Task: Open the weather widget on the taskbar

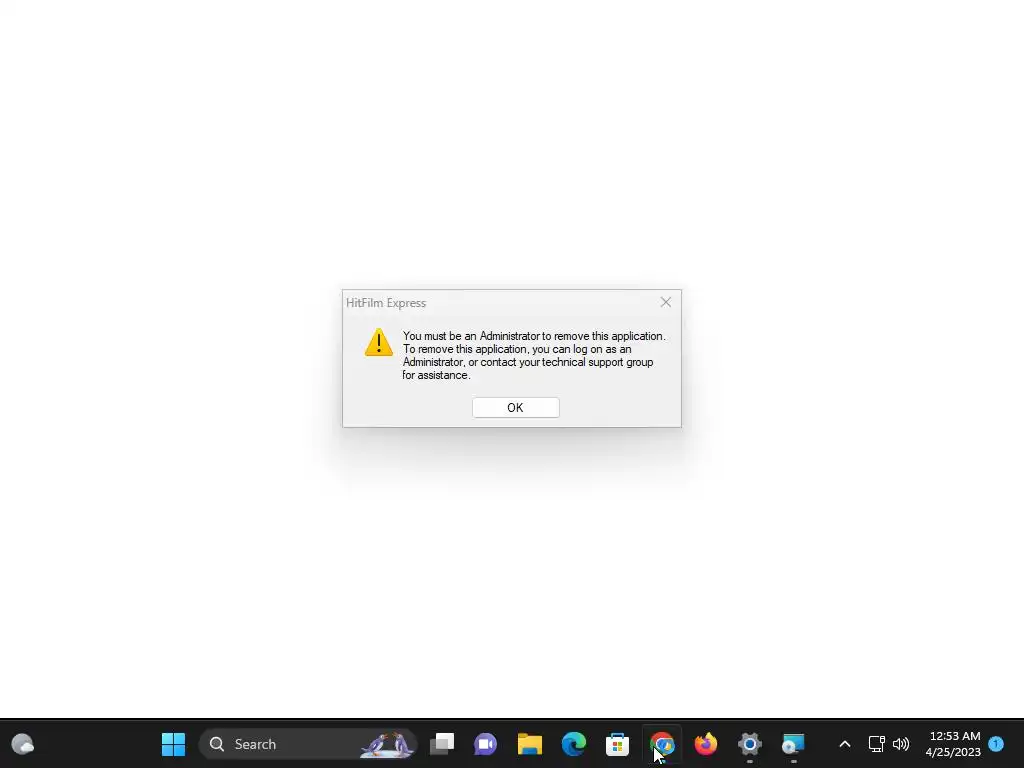Action: click(x=23, y=744)
